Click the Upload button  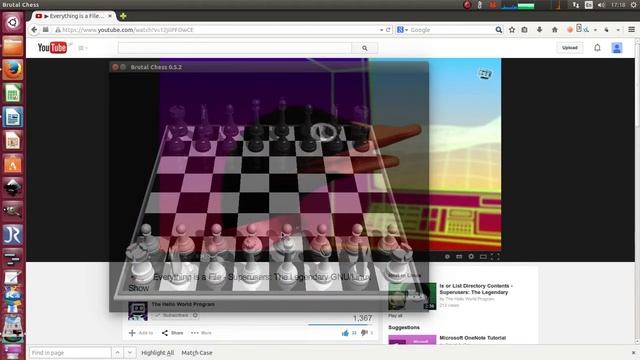pyautogui.click(x=569, y=48)
